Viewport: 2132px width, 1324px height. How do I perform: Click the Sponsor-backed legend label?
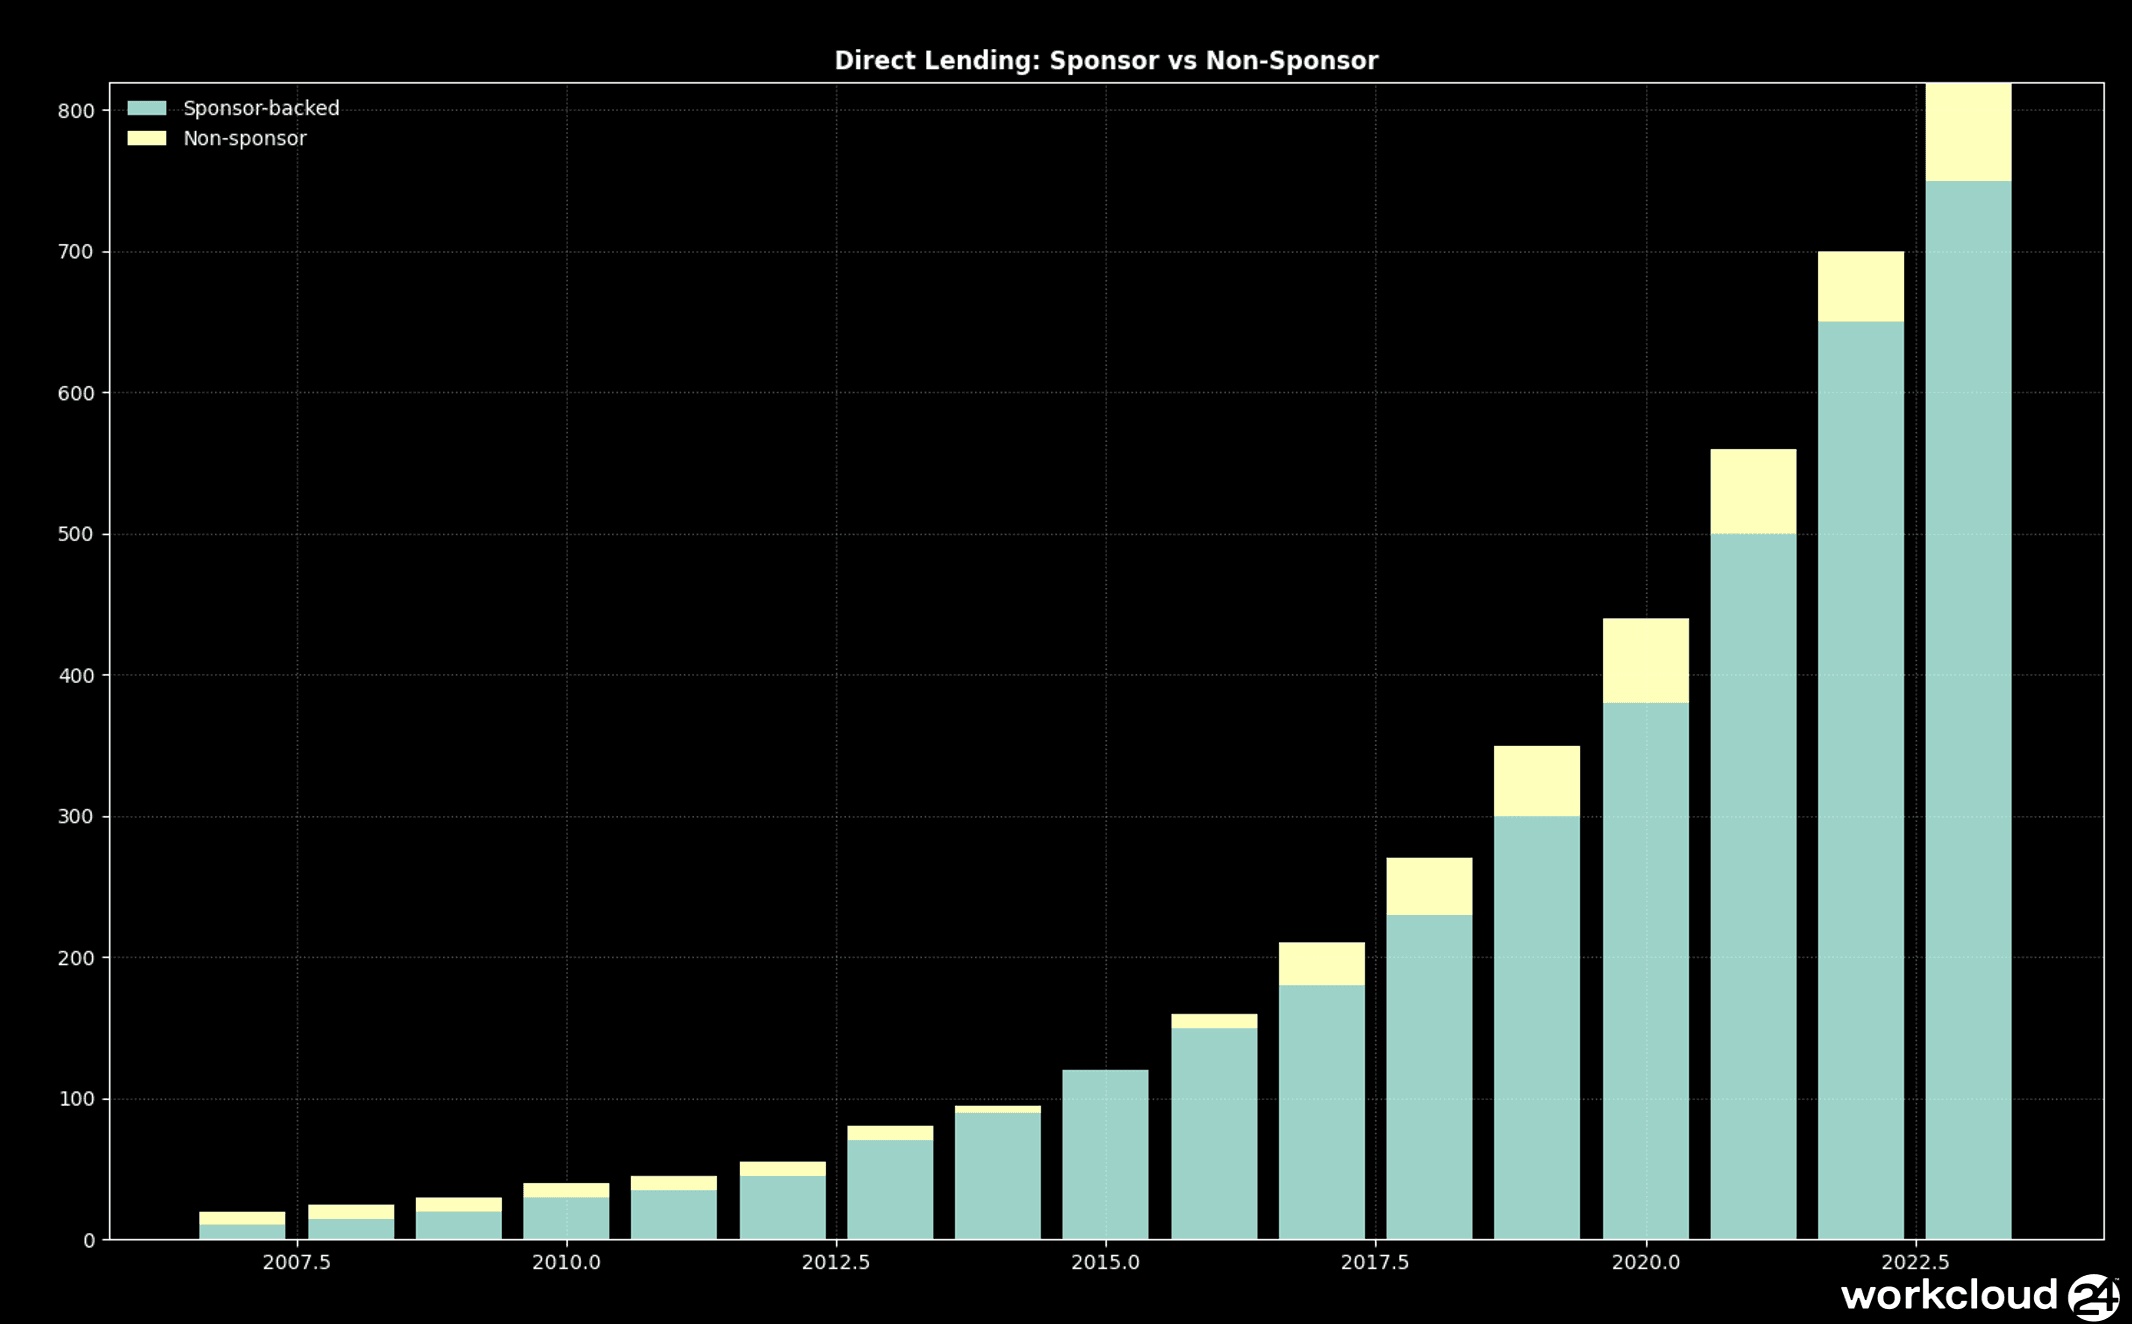pos(261,108)
